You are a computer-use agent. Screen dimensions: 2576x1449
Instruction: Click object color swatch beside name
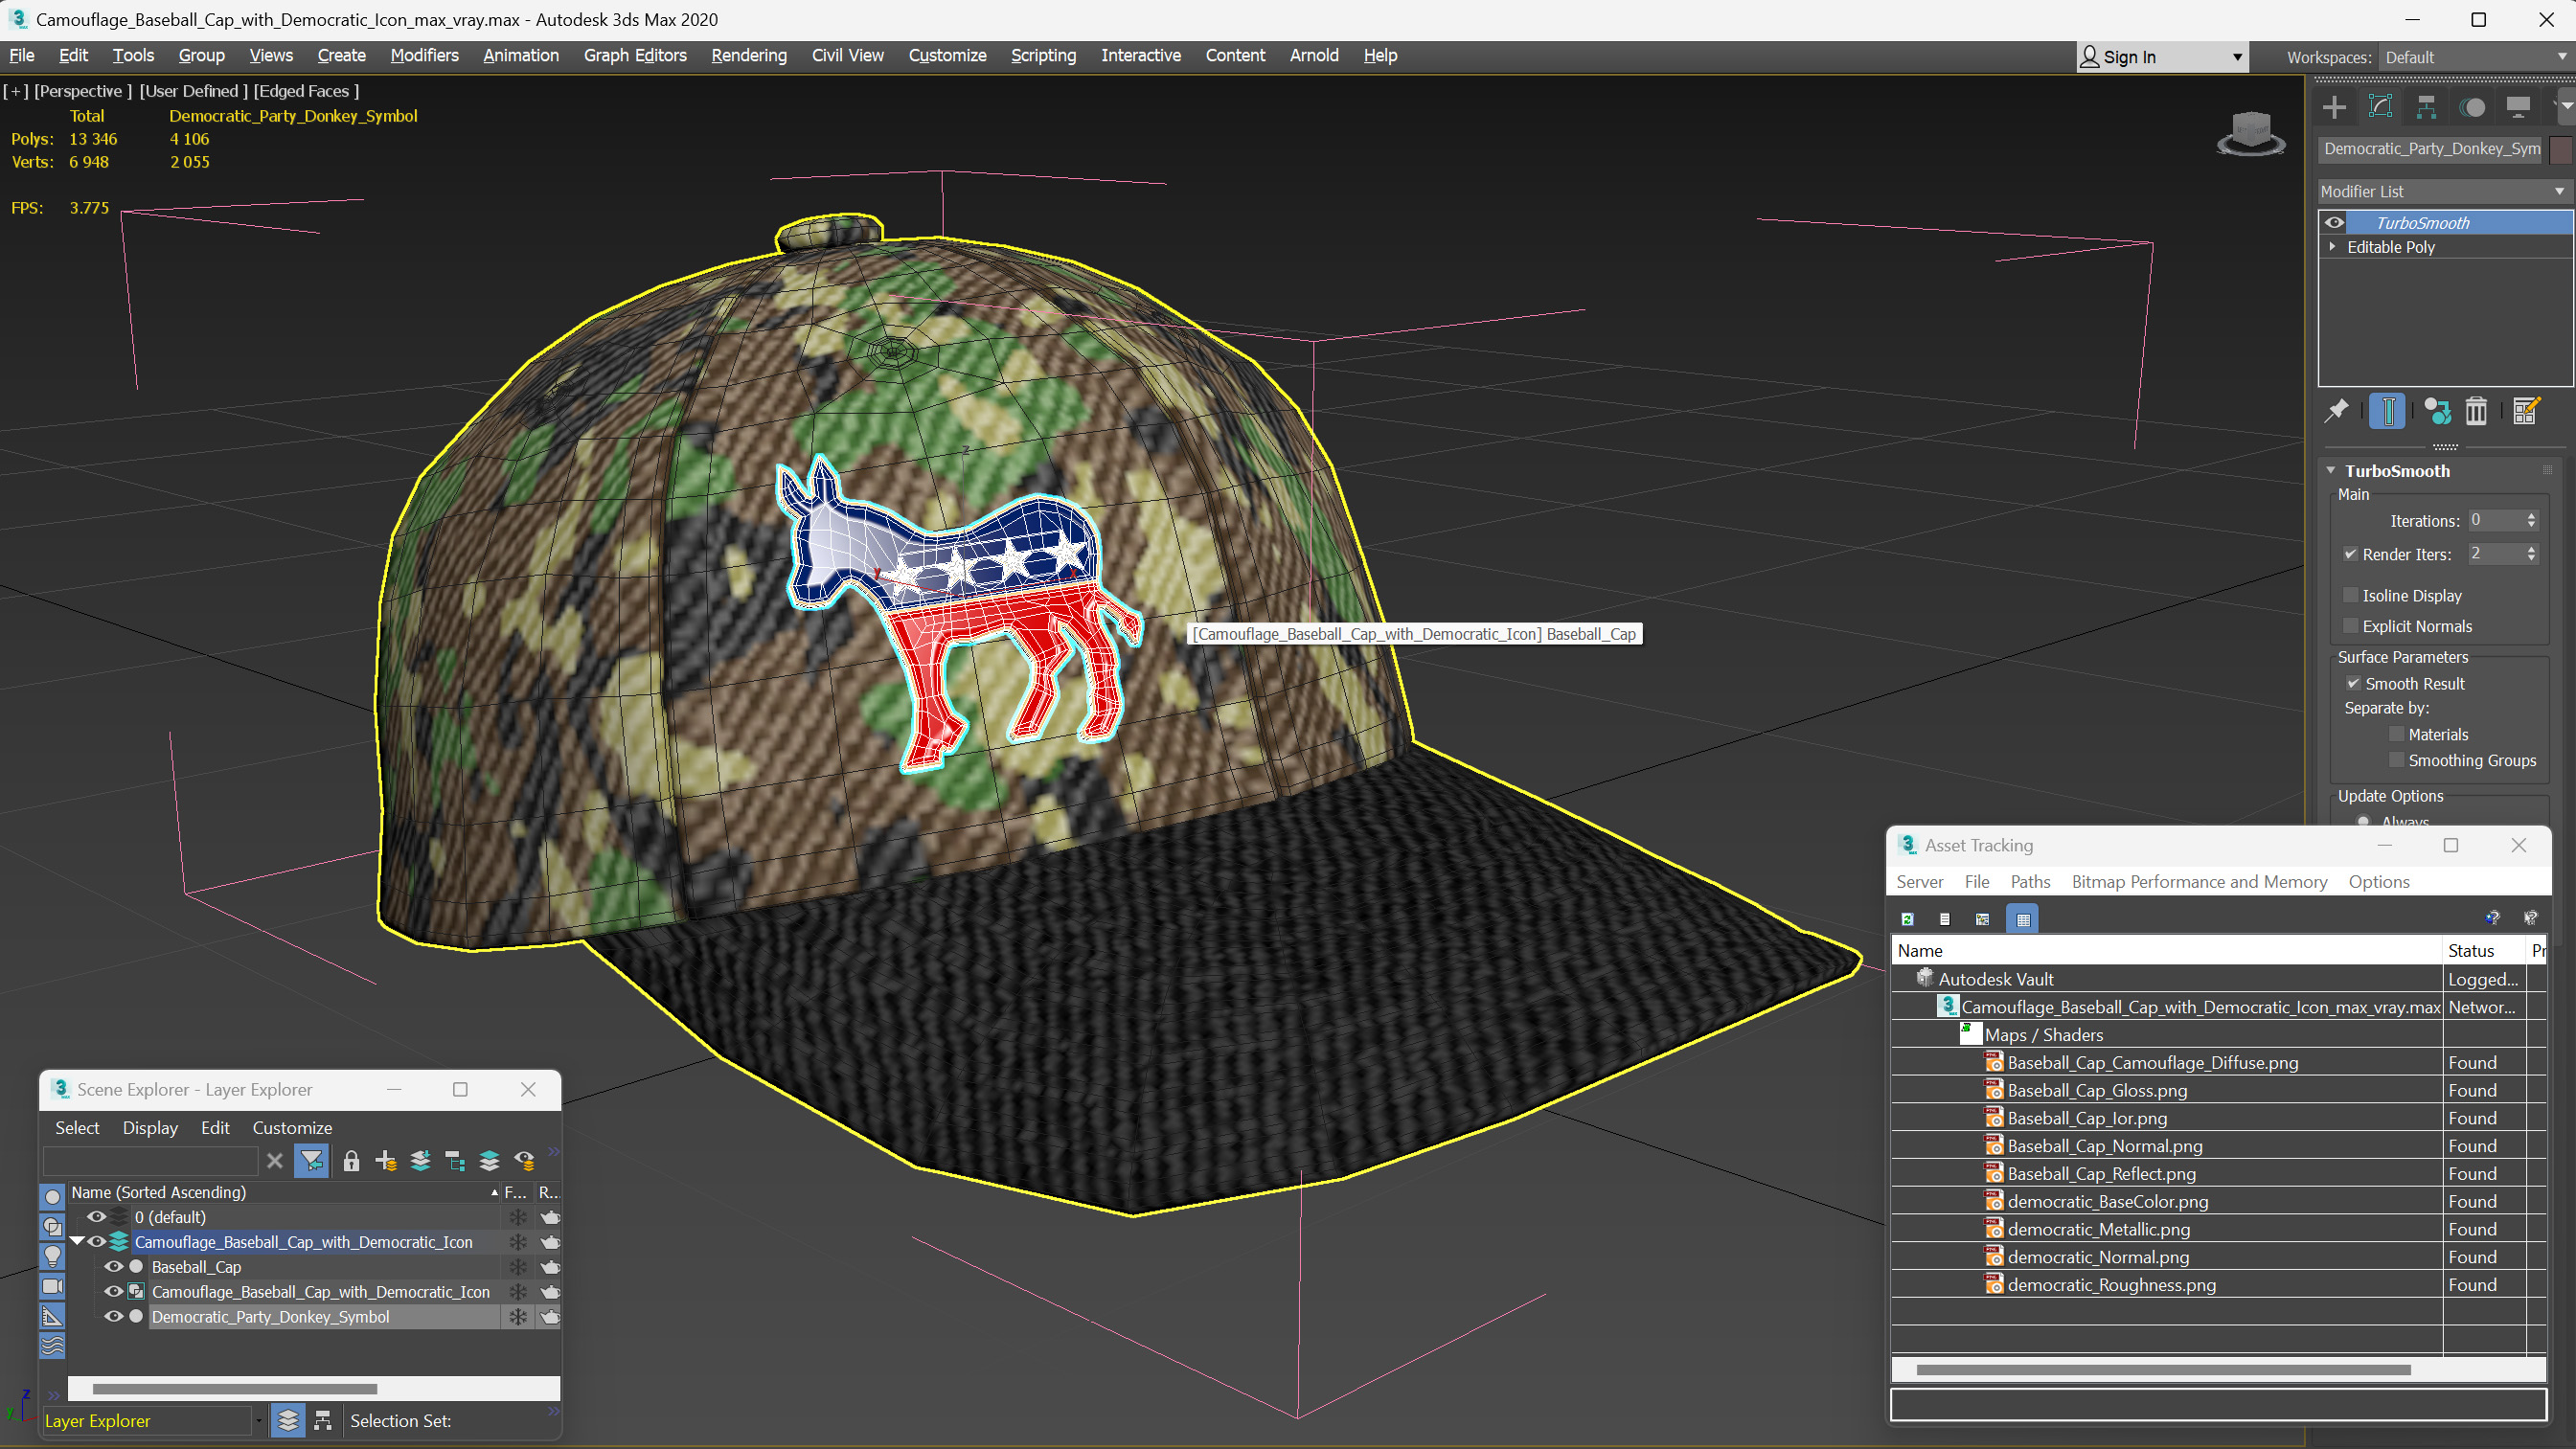[2559, 149]
